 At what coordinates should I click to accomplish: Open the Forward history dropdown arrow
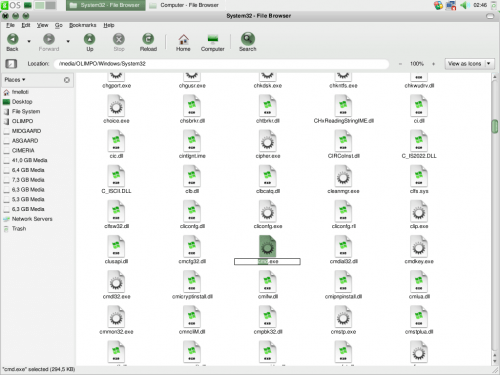point(68,41)
